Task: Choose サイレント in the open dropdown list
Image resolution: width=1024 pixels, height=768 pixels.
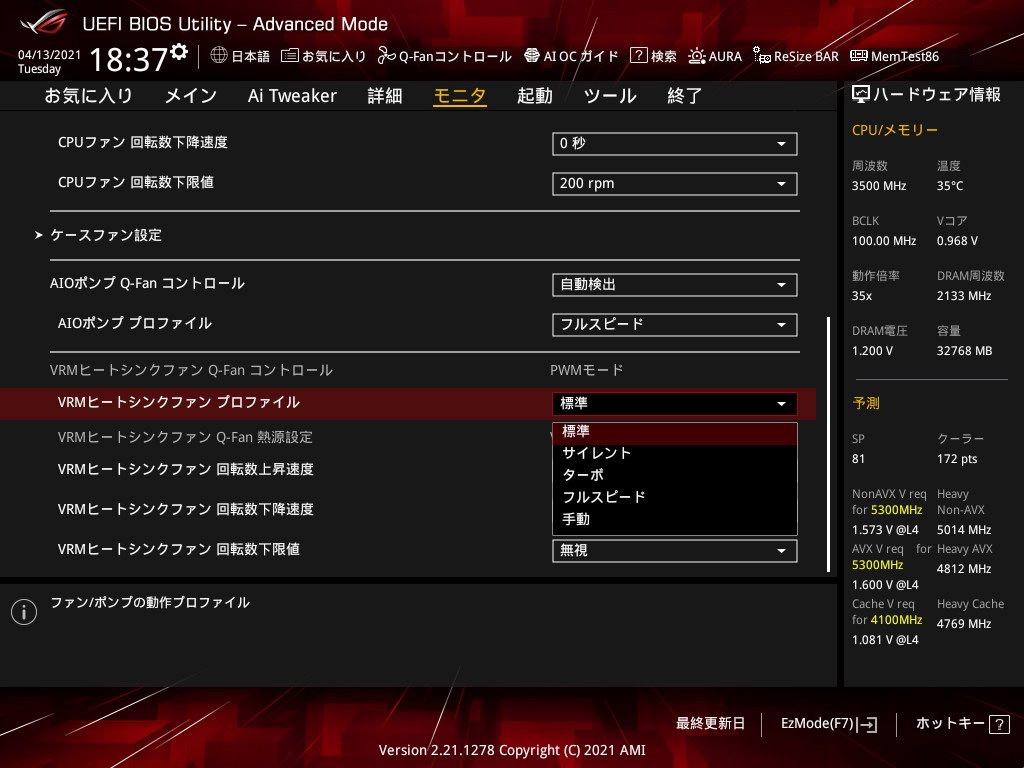Action: point(675,453)
